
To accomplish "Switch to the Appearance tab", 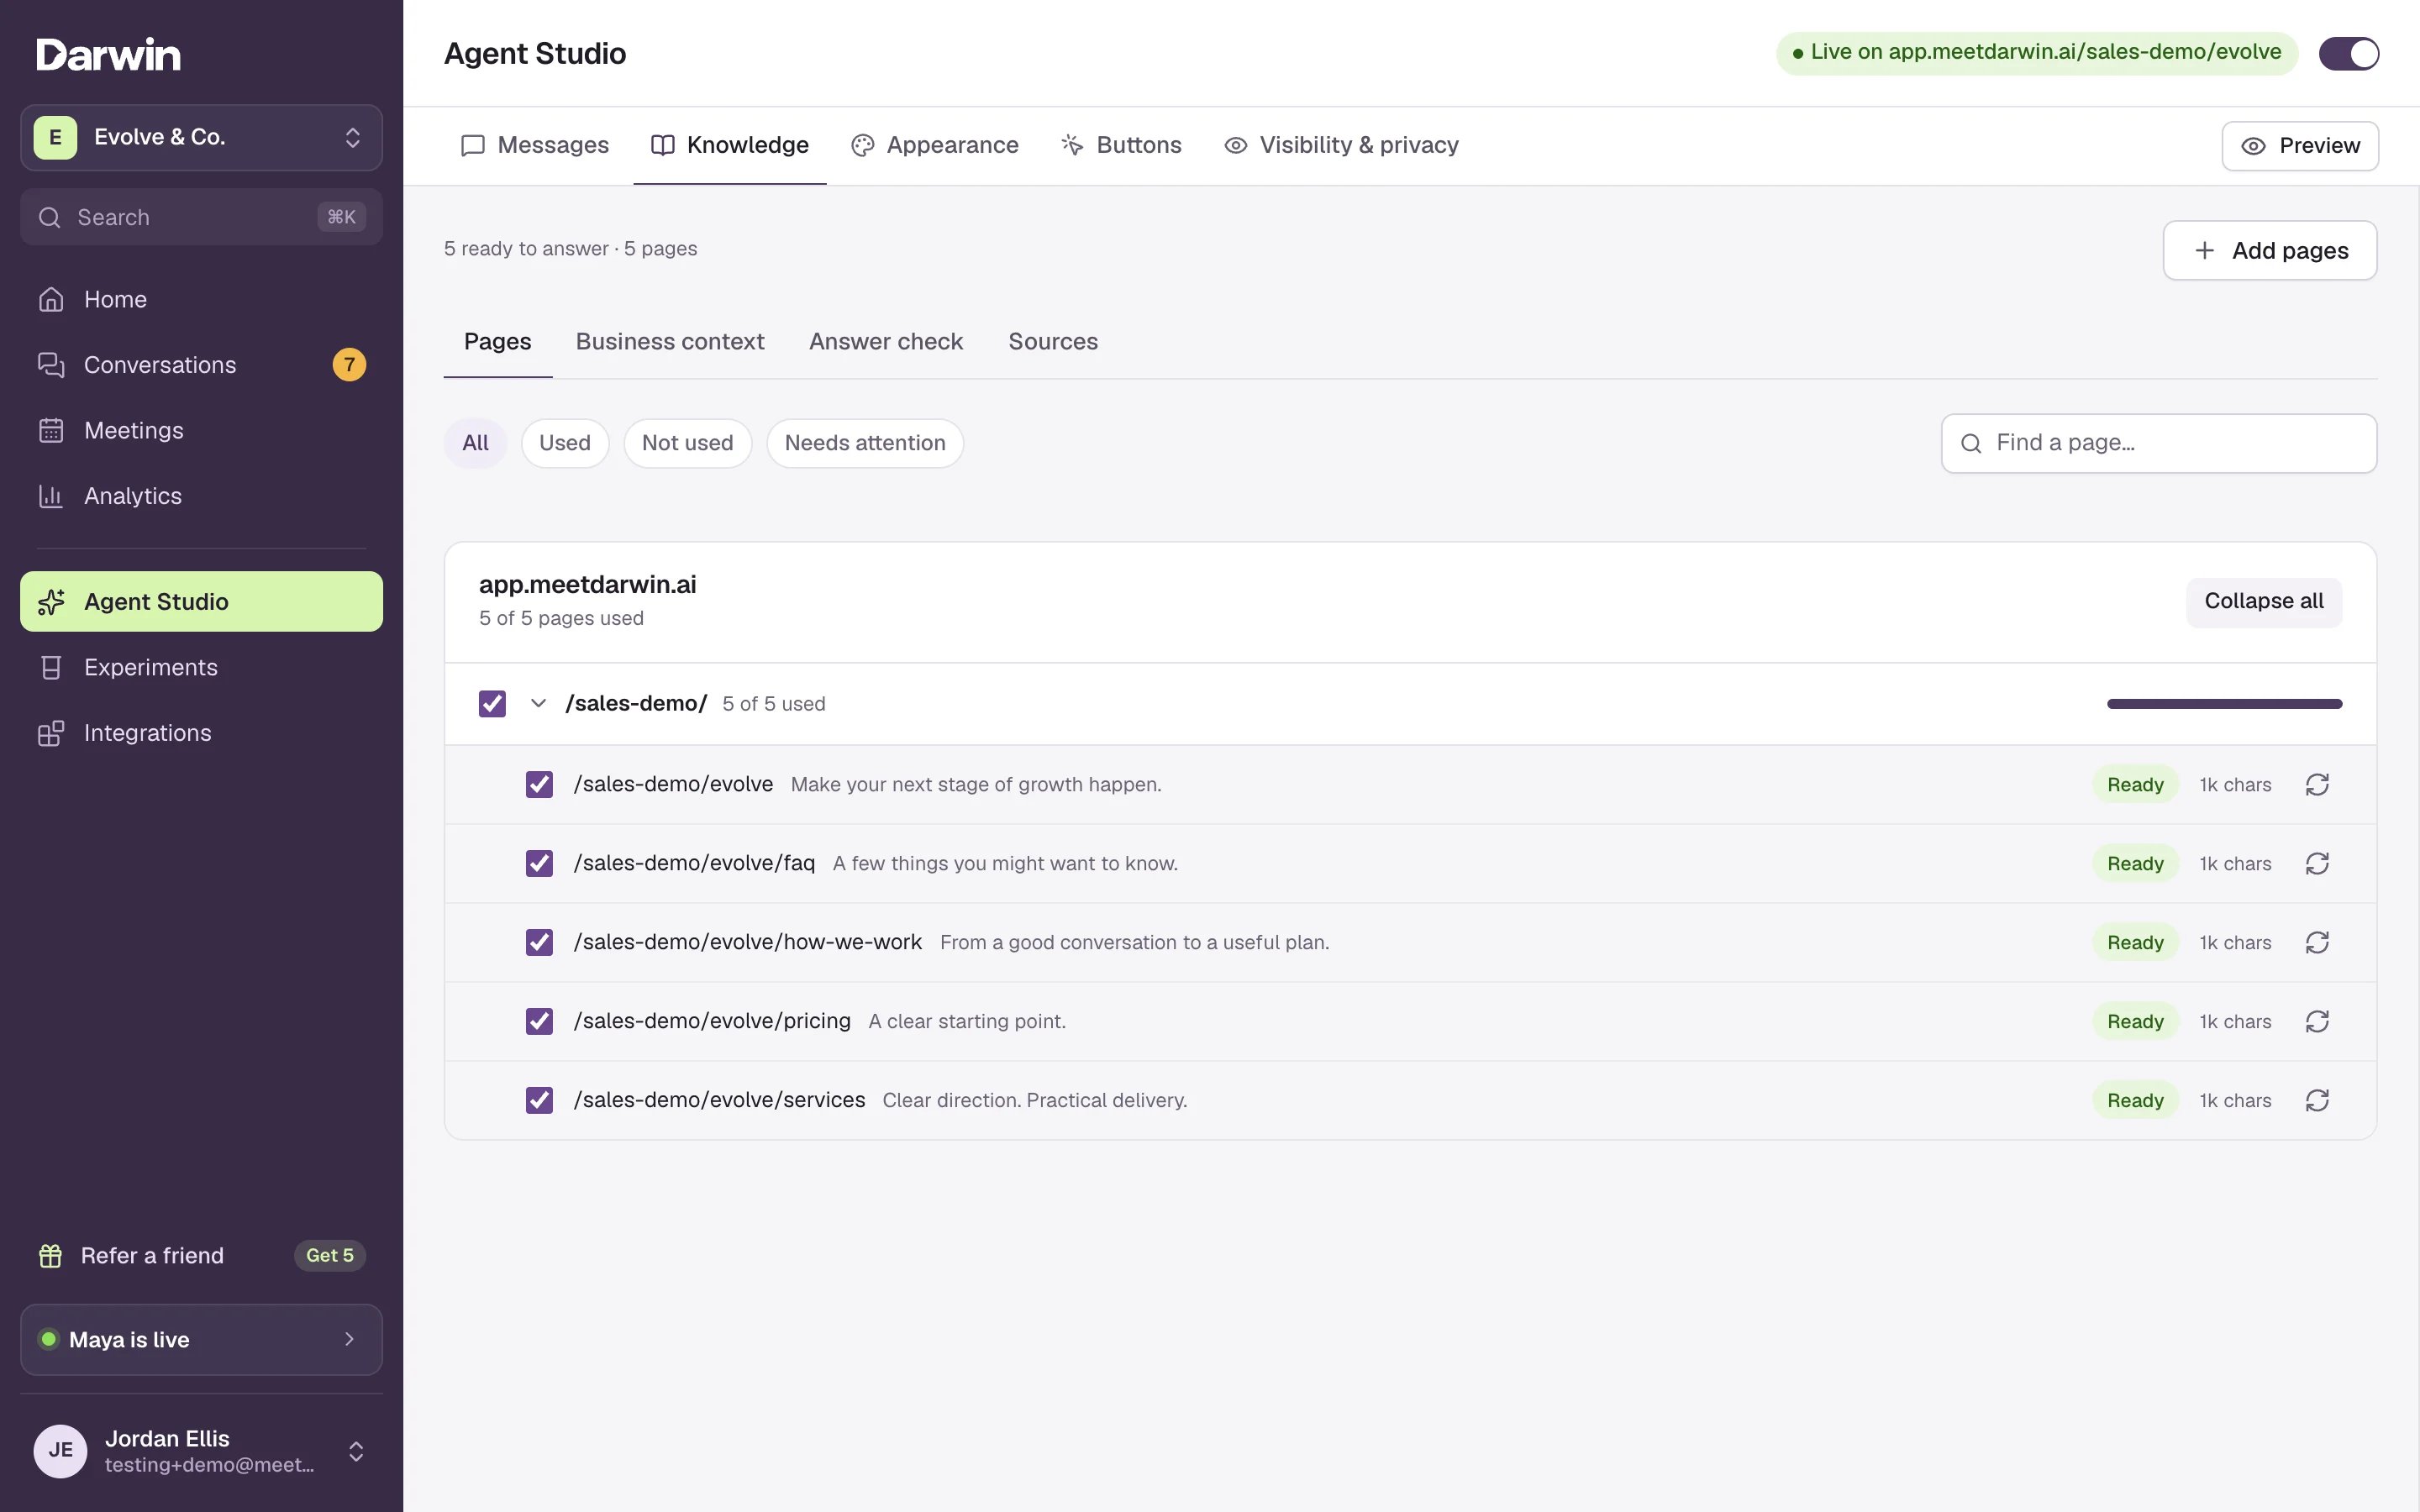I will tap(934, 145).
